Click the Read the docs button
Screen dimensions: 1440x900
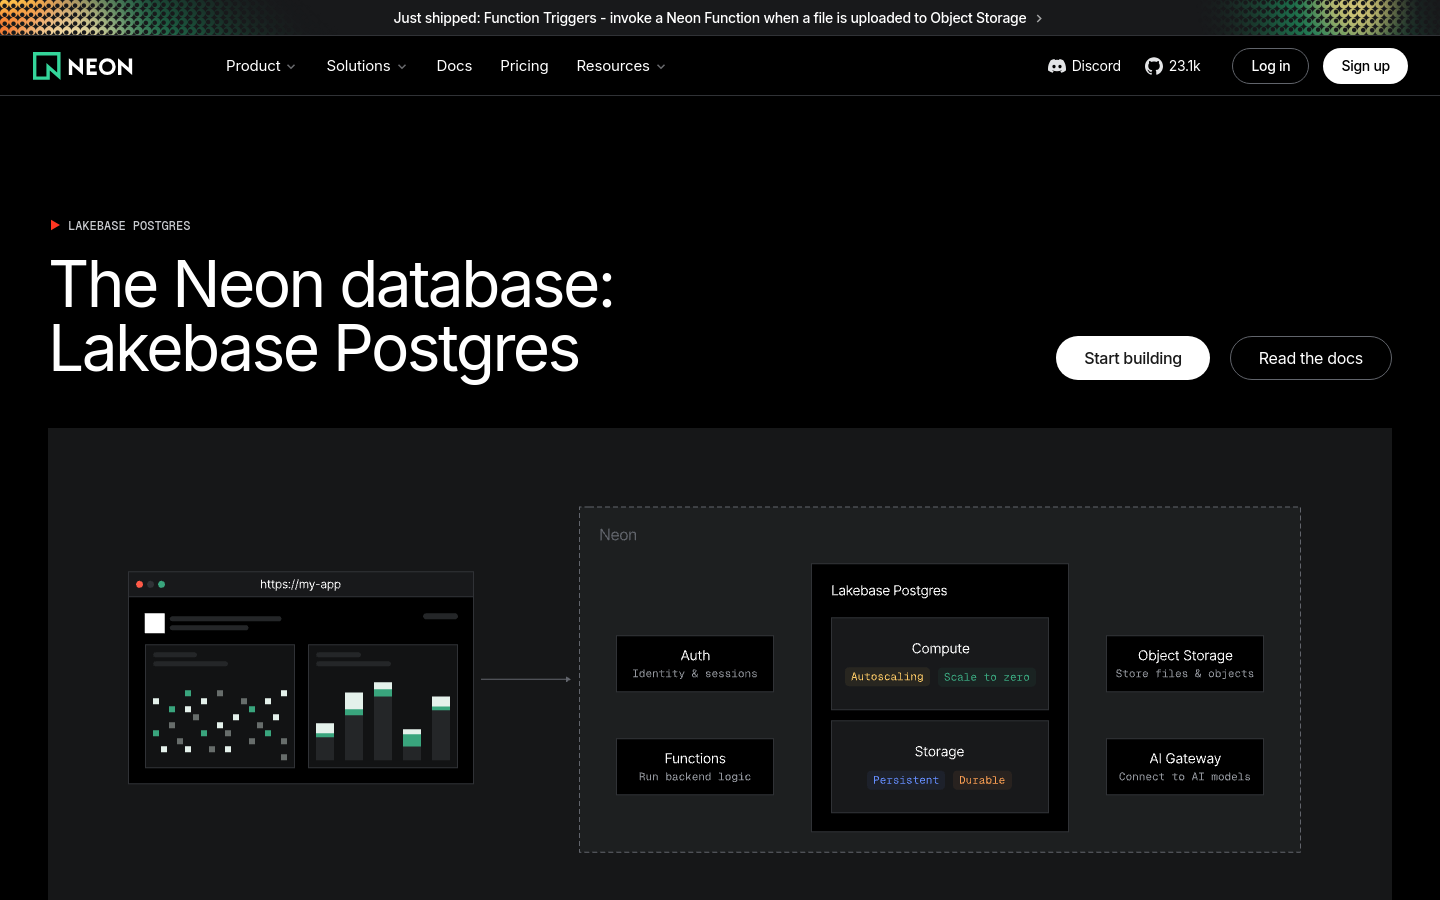tap(1311, 358)
